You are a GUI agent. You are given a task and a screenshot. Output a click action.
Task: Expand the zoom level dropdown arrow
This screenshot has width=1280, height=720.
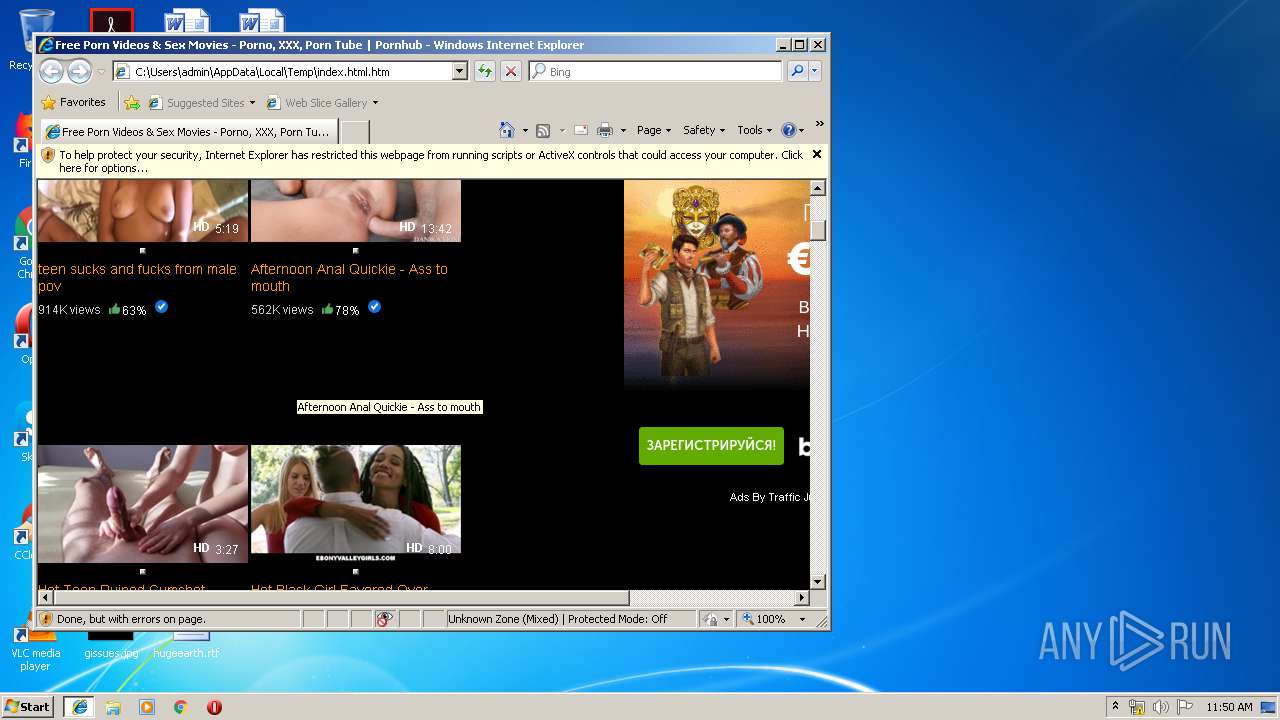pyautogui.click(x=801, y=619)
